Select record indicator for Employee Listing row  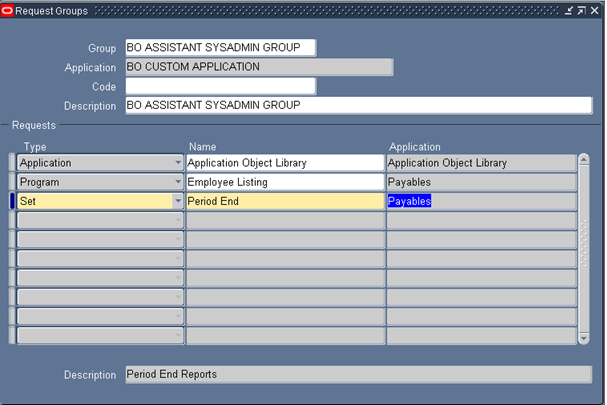12,182
